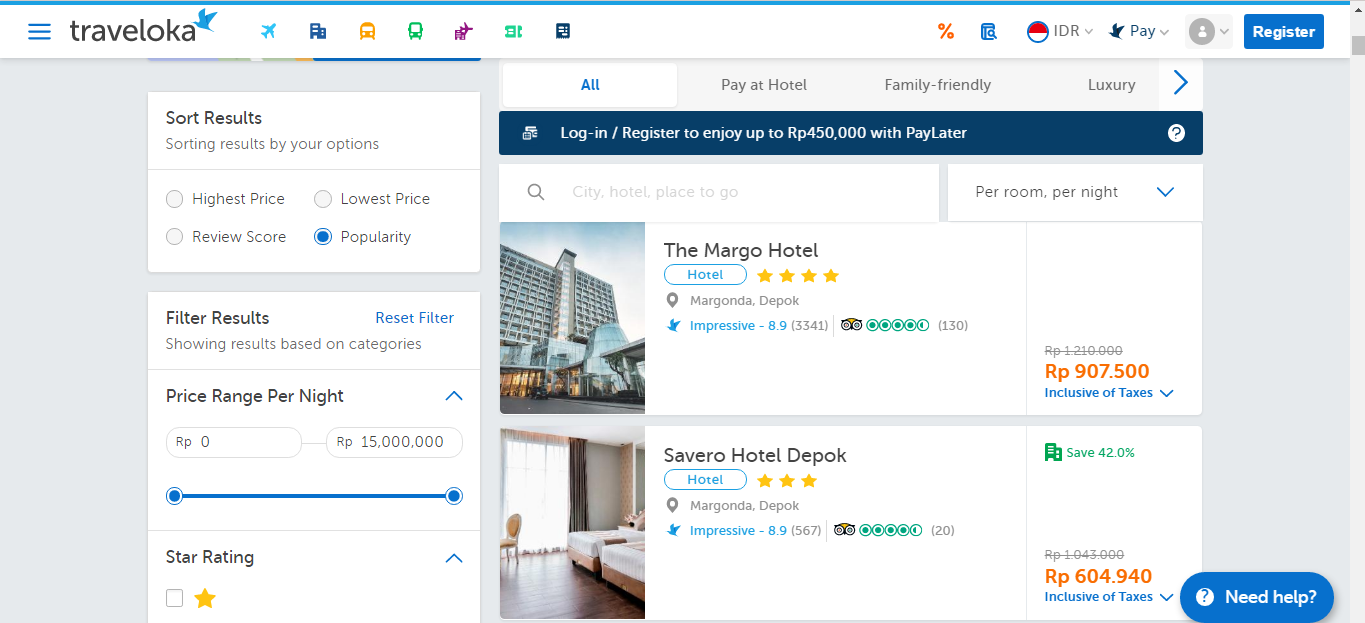This screenshot has width=1365, height=623.
Task: Open user account avatar dropdown
Action: click(x=1208, y=31)
